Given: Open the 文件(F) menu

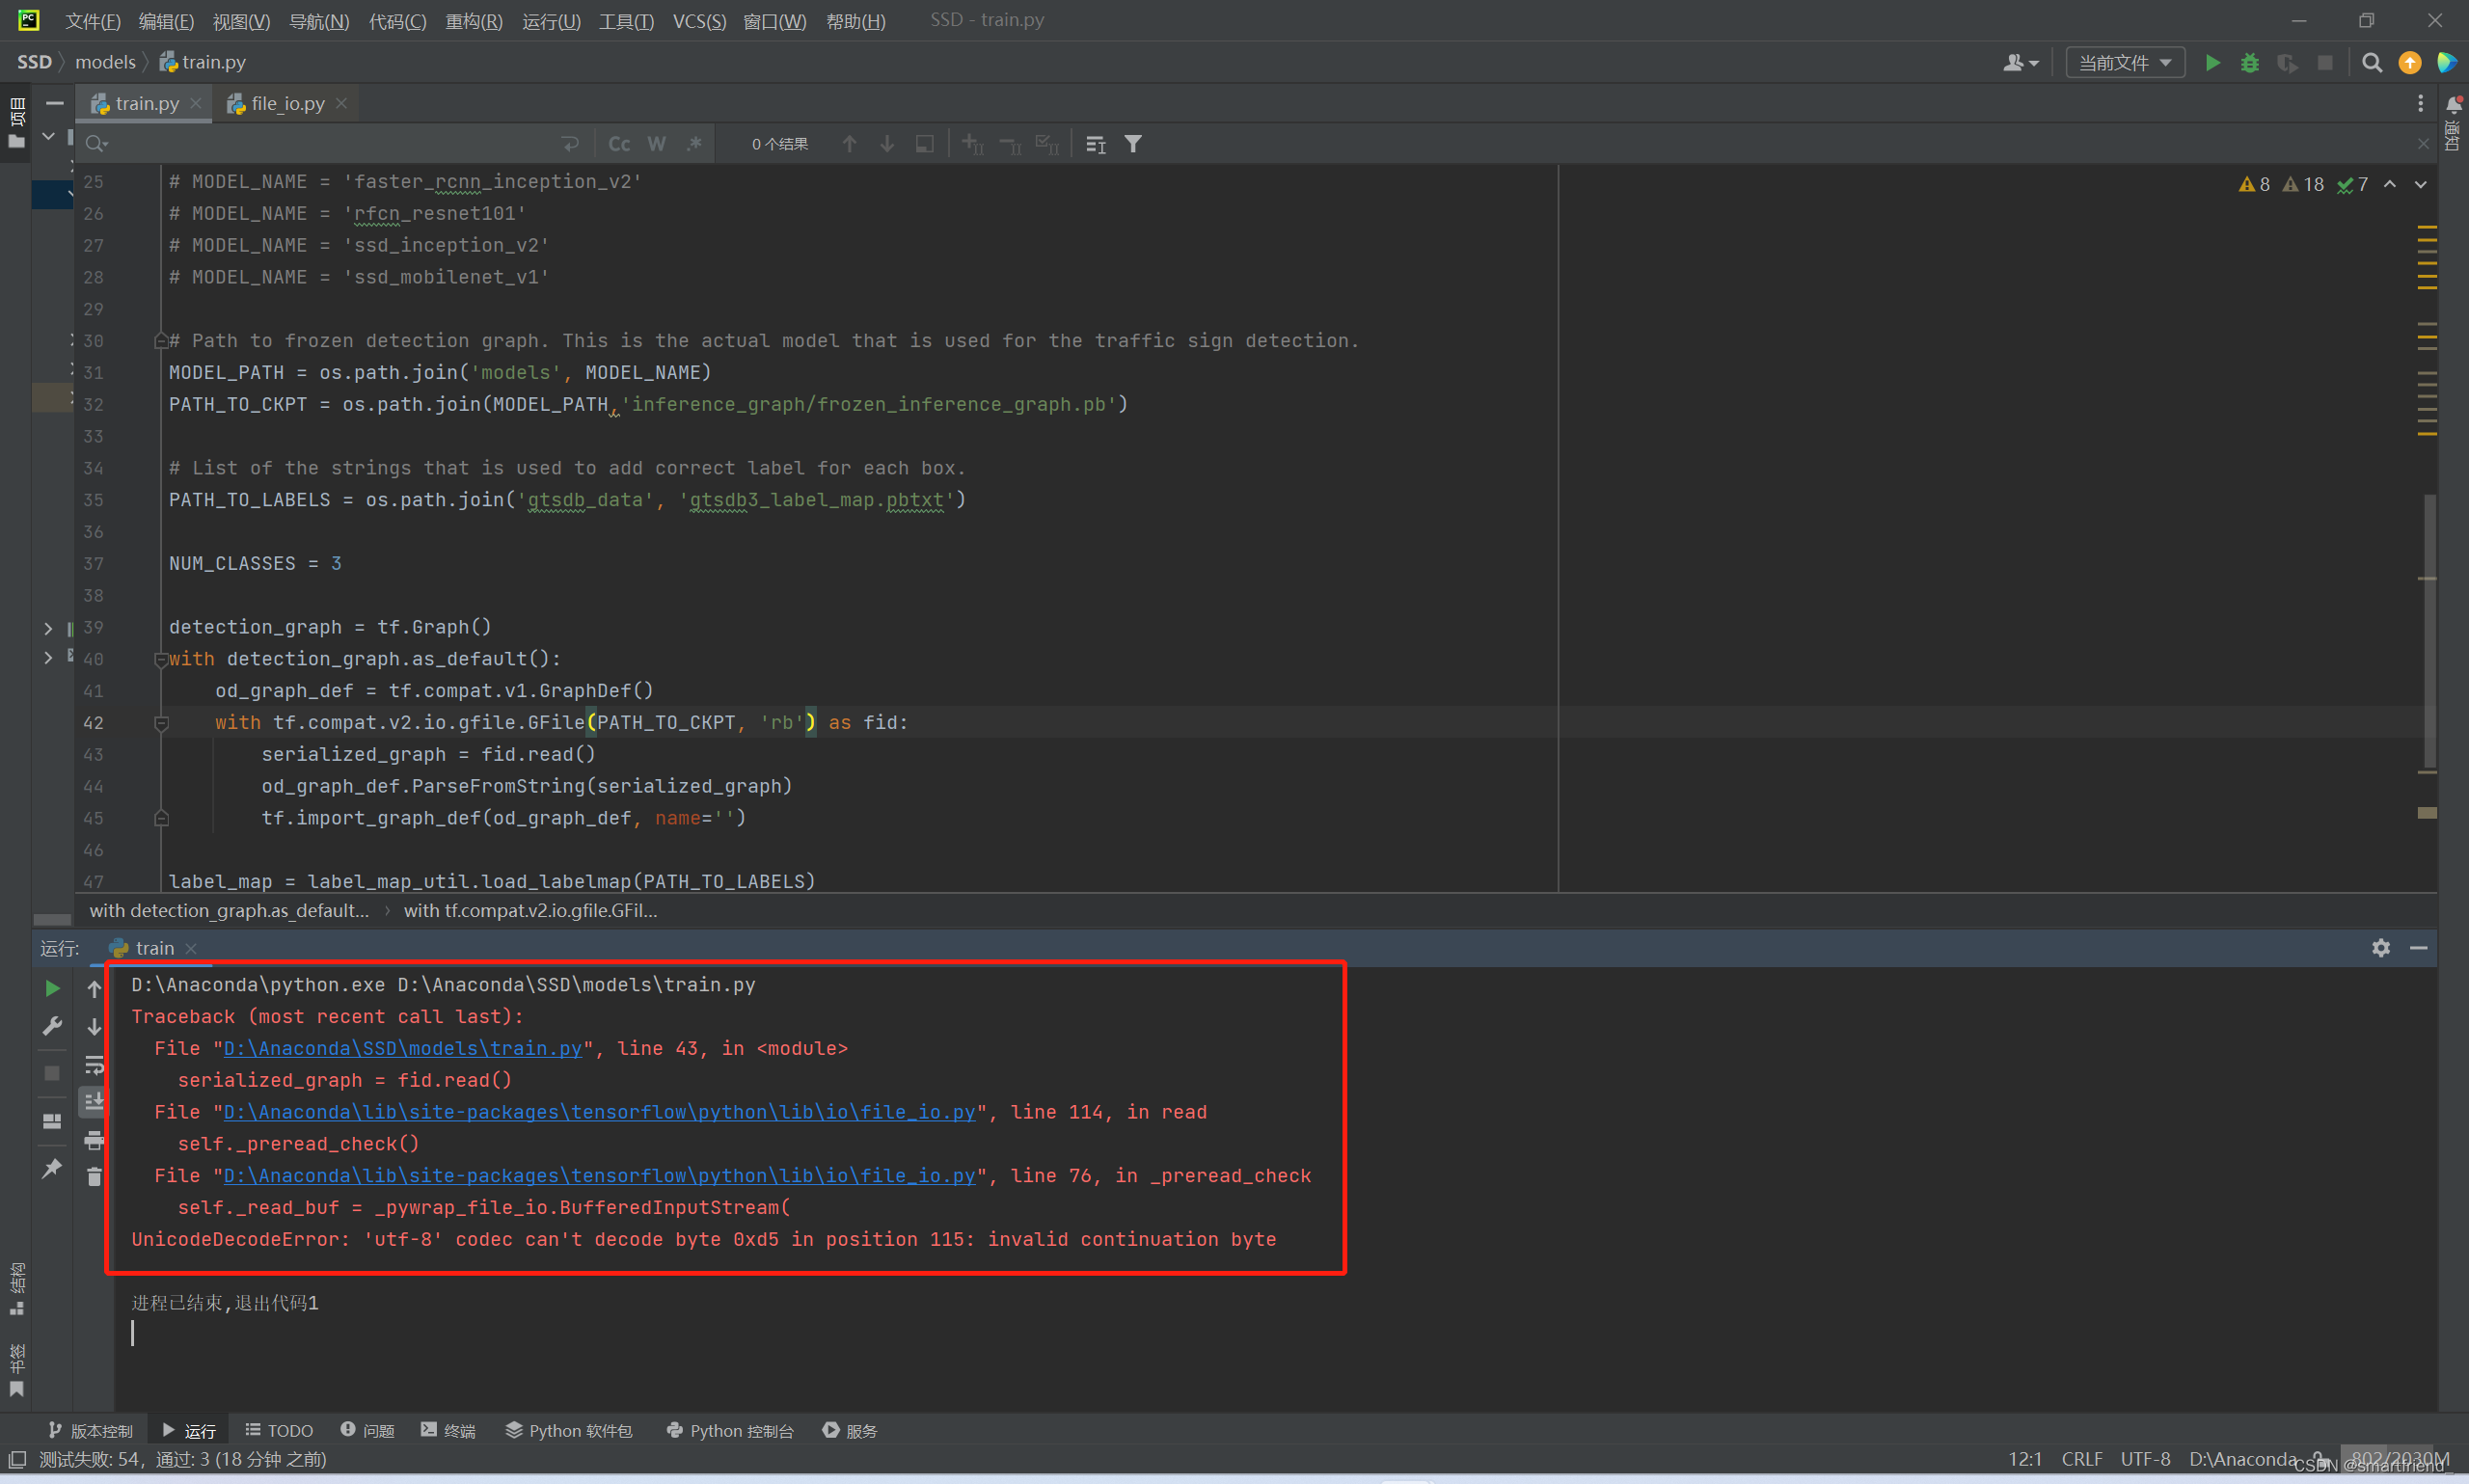Looking at the screenshot, I should point(92,21).
